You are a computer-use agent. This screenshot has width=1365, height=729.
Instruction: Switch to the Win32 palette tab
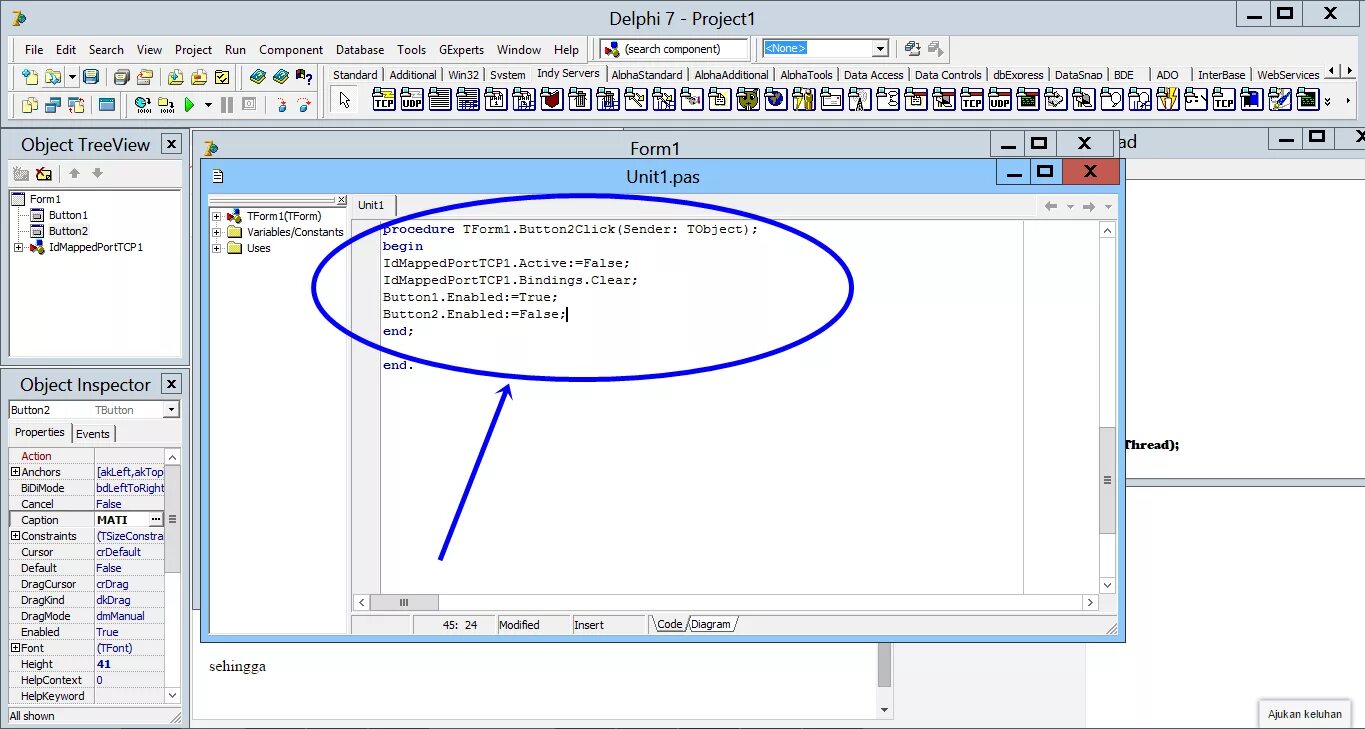click(x=463, y=75)
